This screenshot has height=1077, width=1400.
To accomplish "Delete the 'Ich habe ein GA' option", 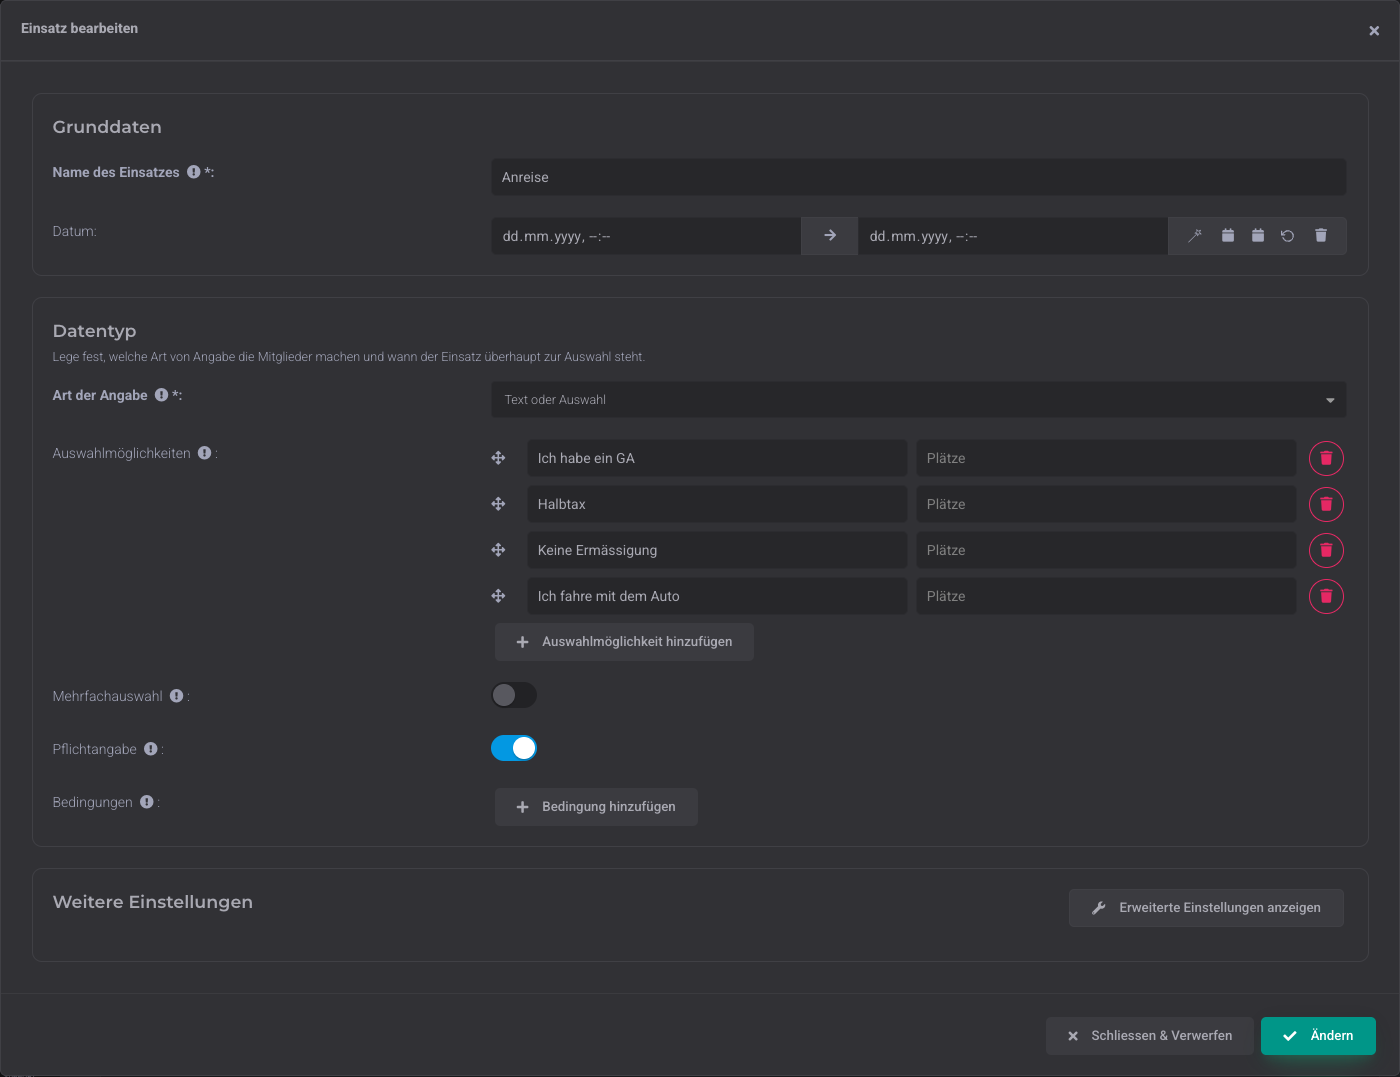I will pyautogui.click(x=1326, y=458).
